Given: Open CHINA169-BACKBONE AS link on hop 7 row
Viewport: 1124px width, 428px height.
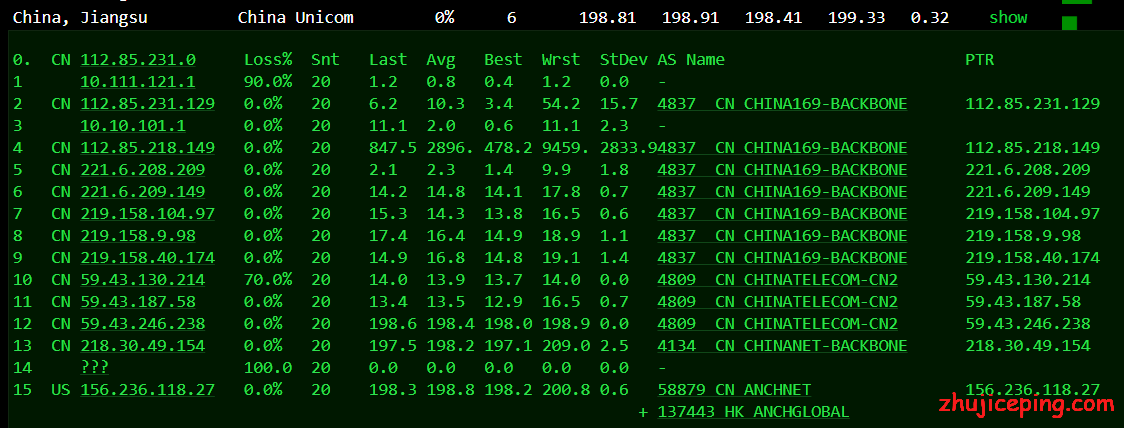Looking at the screenshot, I should tap(782, 214).
